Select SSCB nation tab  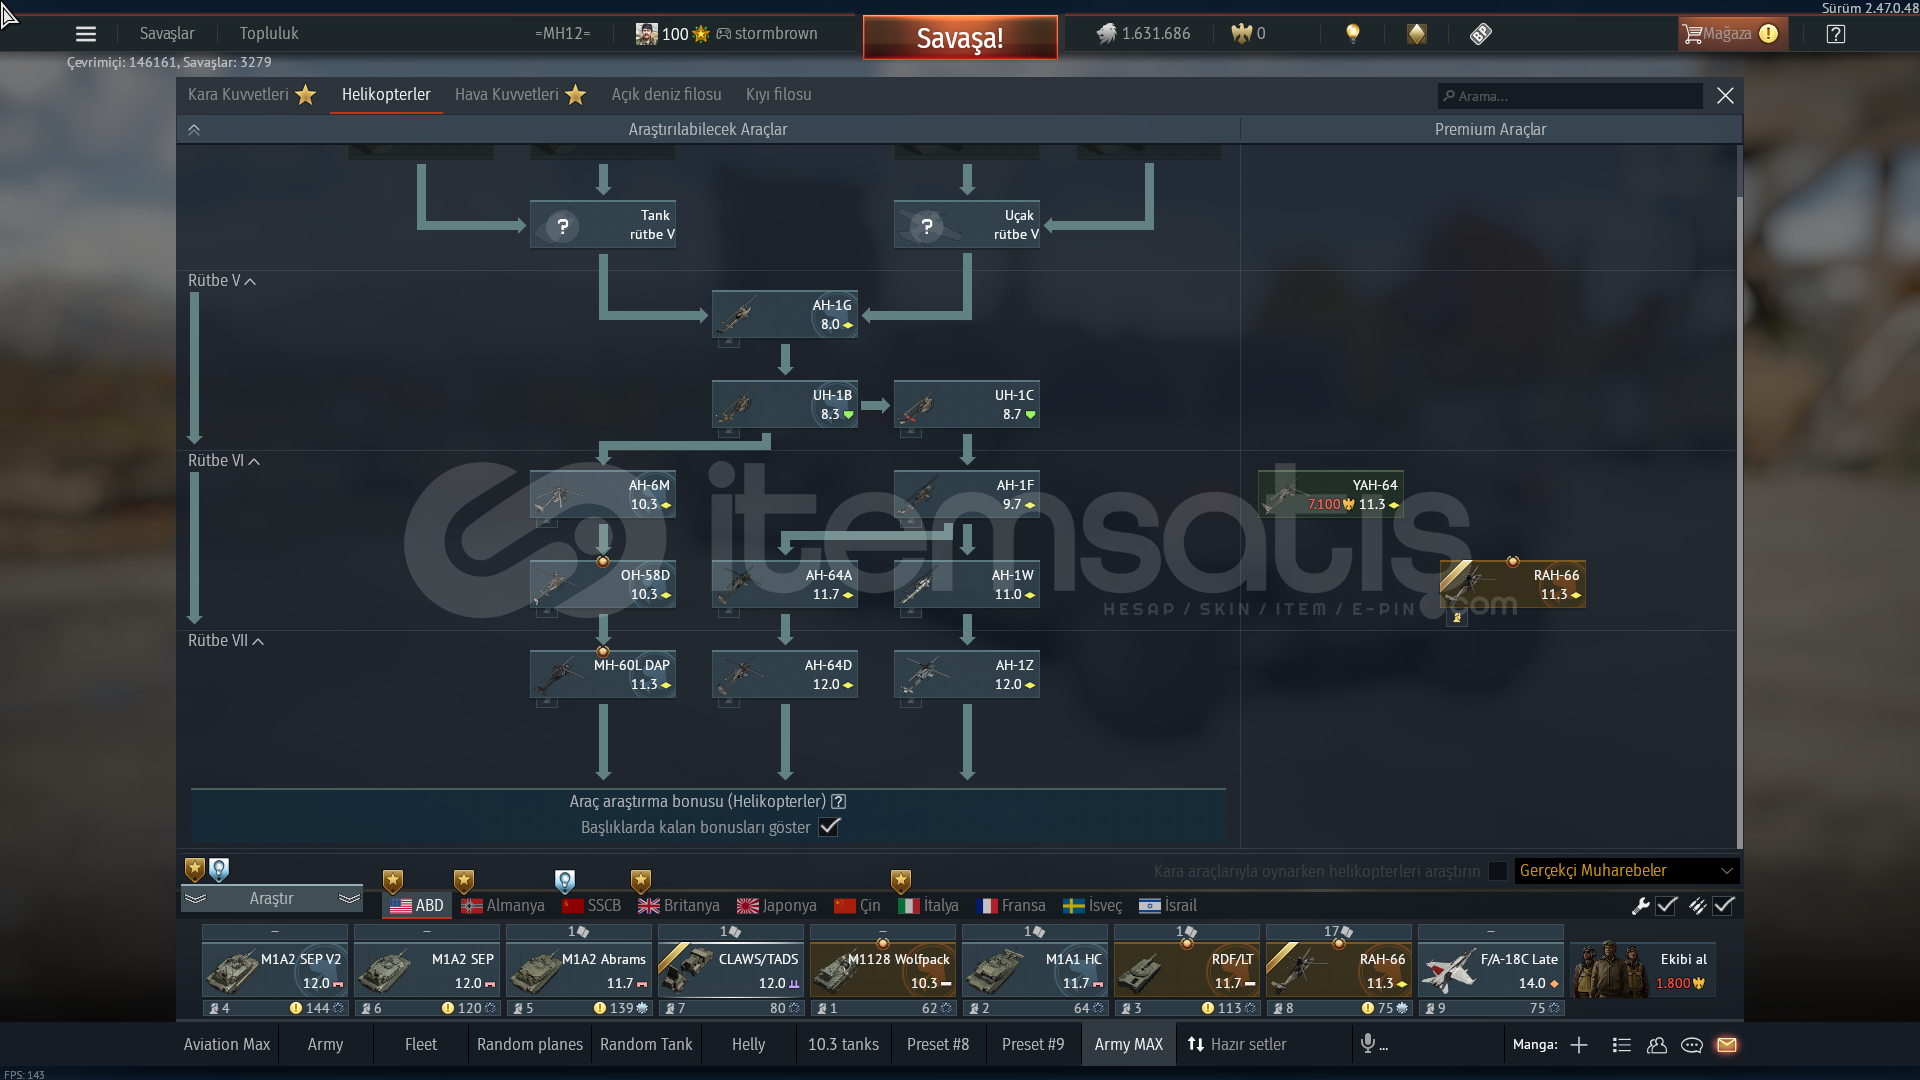591,906
